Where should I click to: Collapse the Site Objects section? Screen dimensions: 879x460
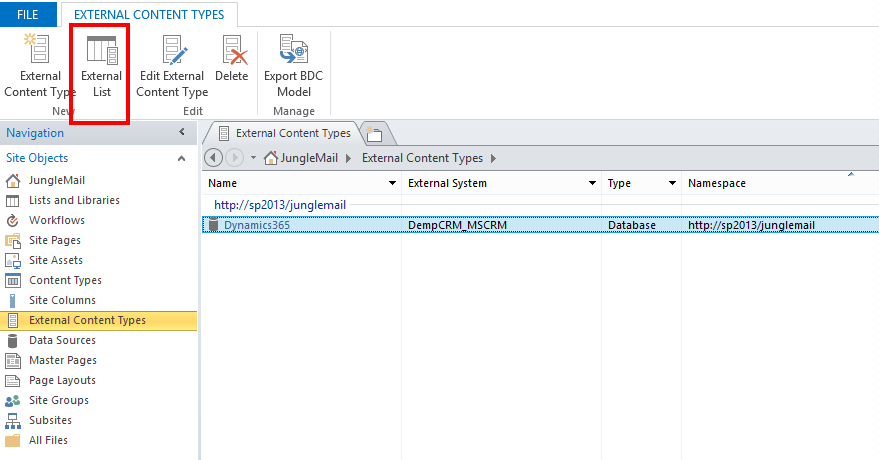pyautogui.click(x=182, y=159)
